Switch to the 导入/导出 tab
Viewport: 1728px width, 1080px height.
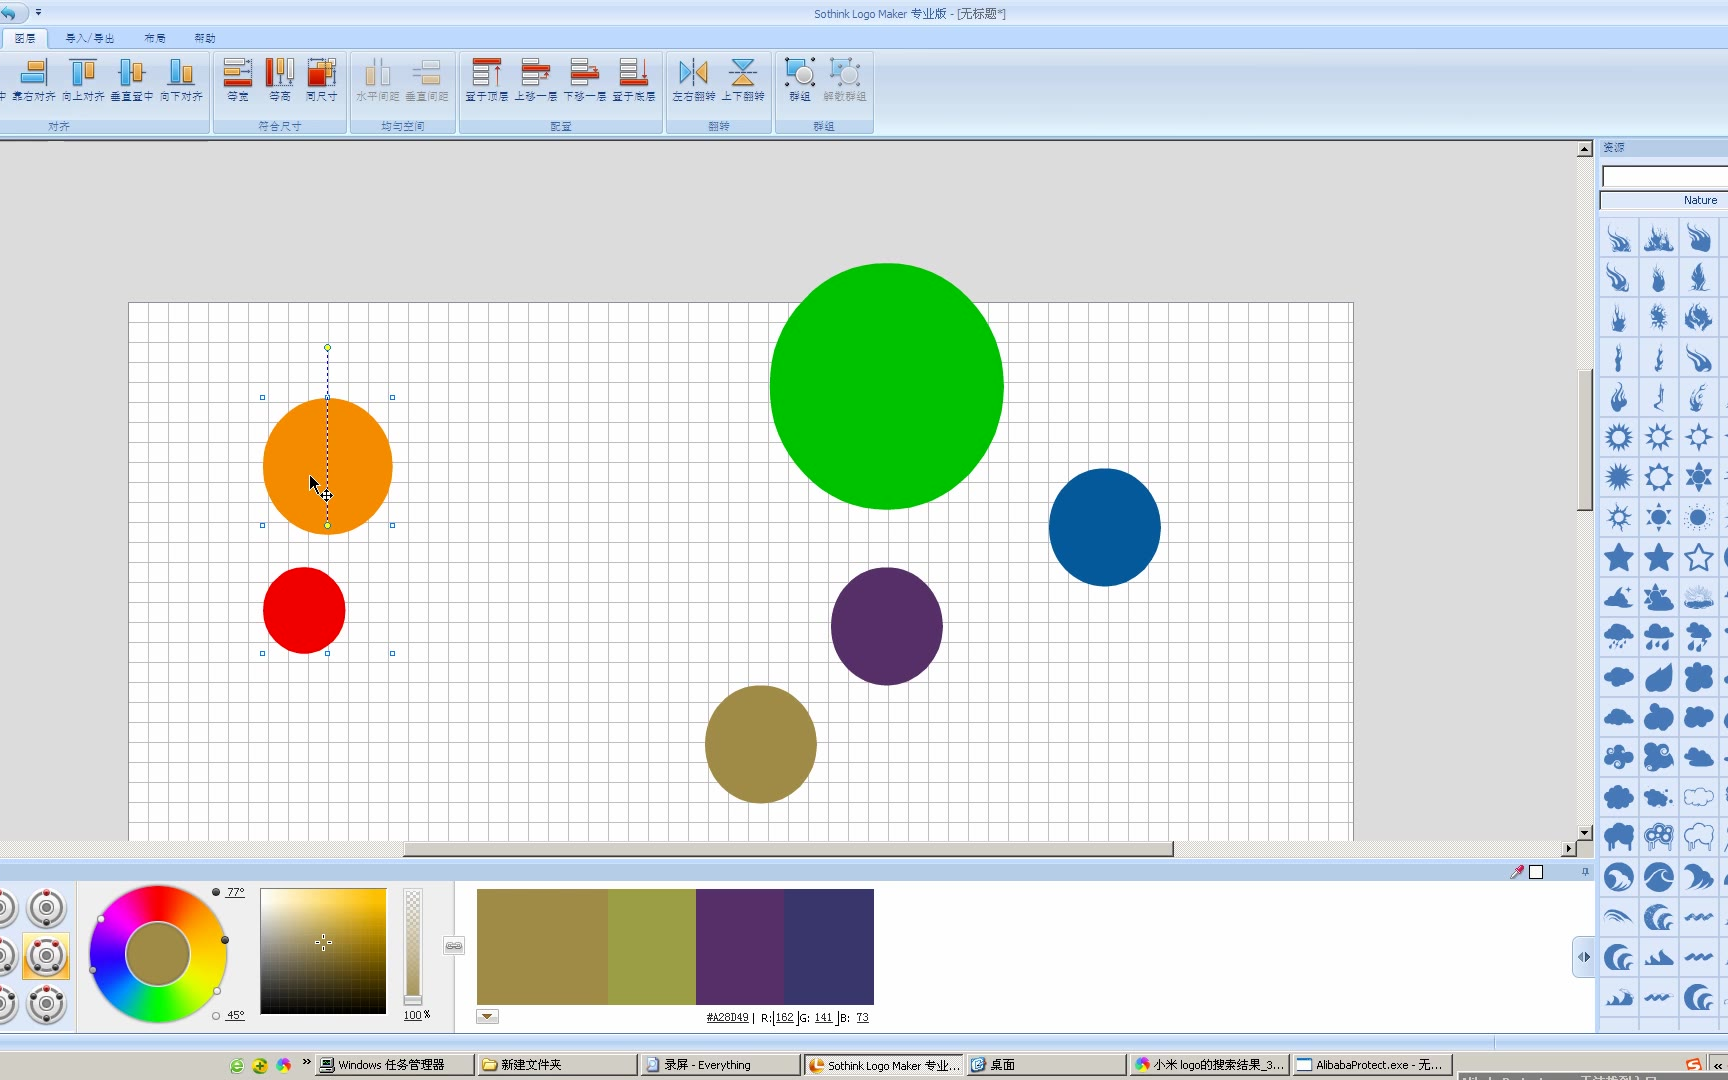90,38
